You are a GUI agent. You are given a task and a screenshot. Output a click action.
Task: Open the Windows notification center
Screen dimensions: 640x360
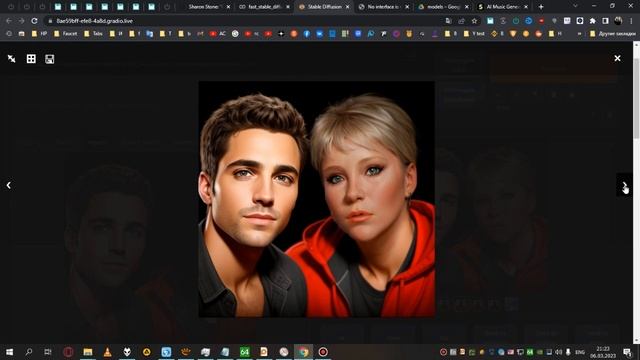[x=627, y=352]
